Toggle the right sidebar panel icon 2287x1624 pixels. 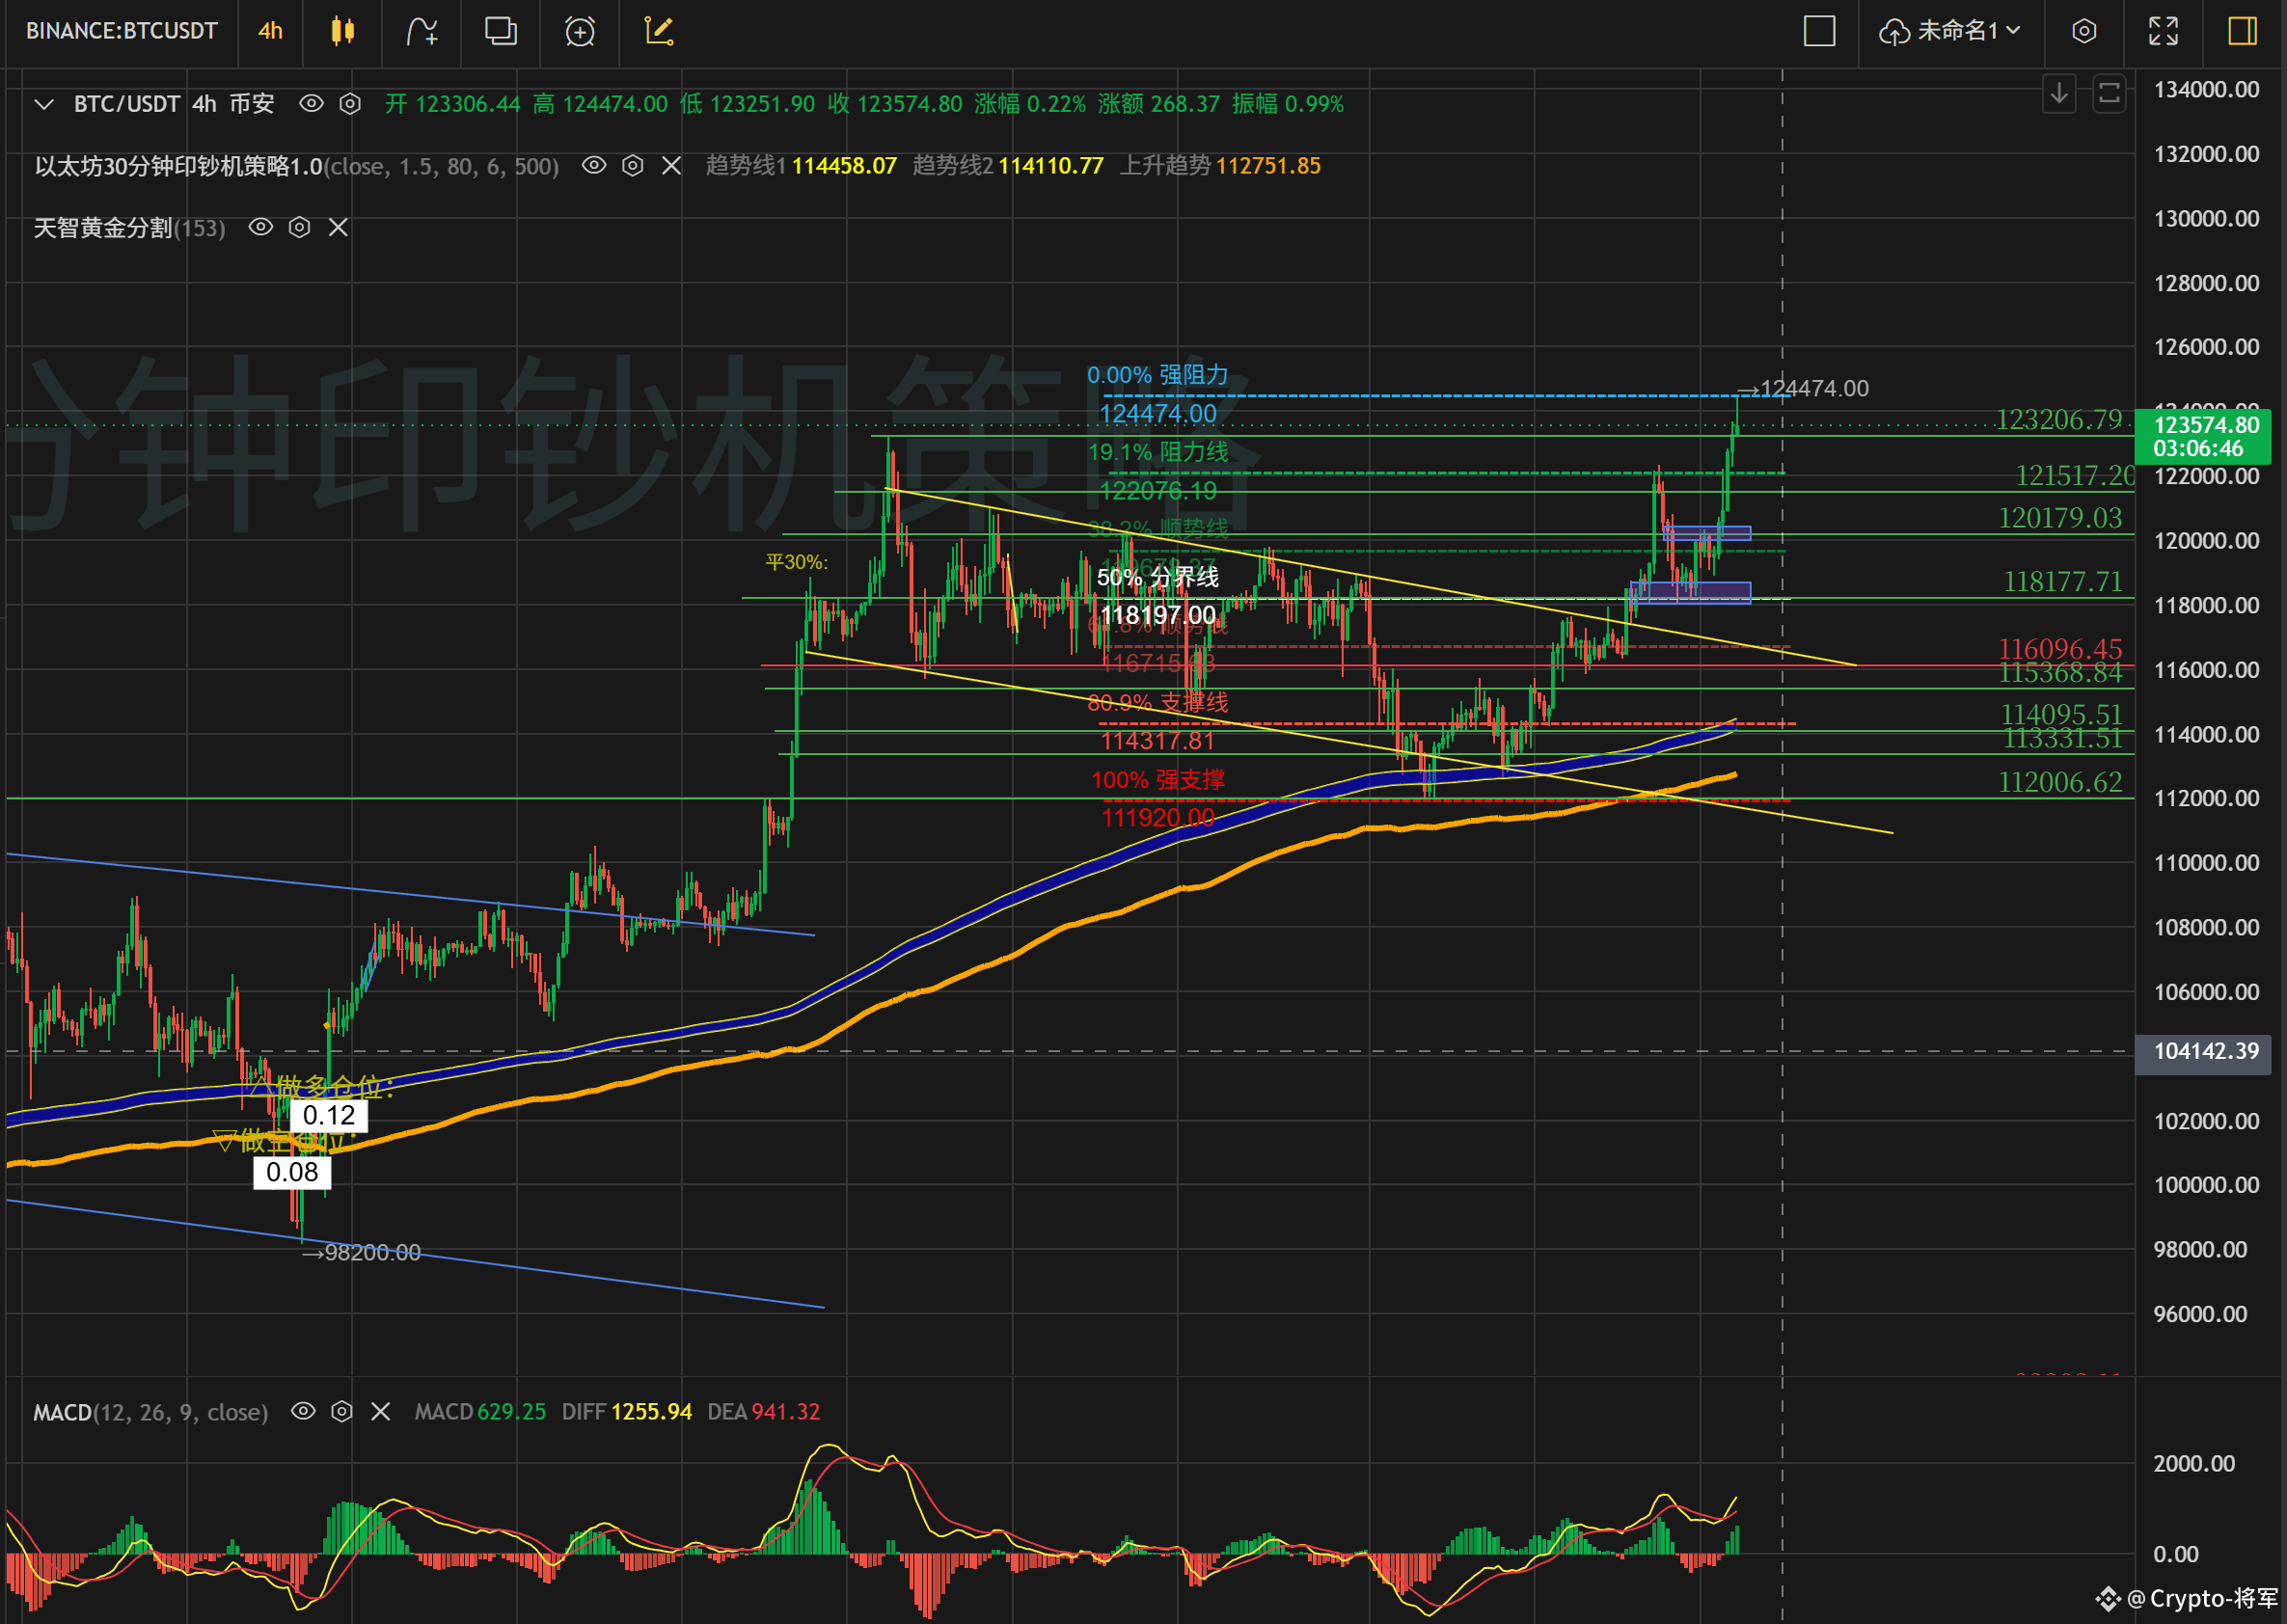(x=2242, y=31)
